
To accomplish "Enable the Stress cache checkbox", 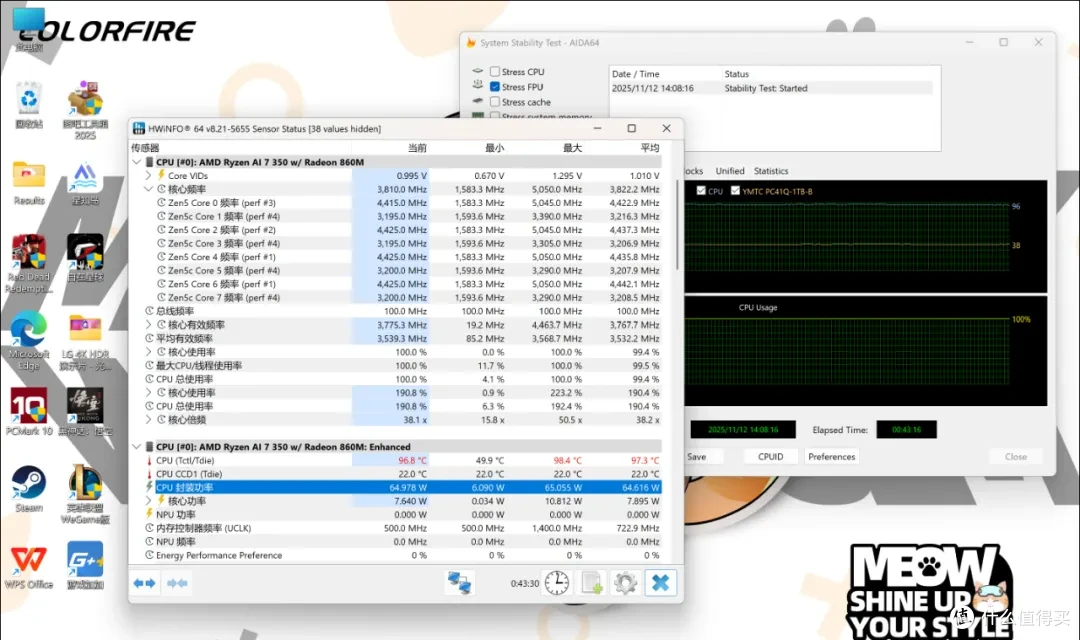I will [495, 102].
